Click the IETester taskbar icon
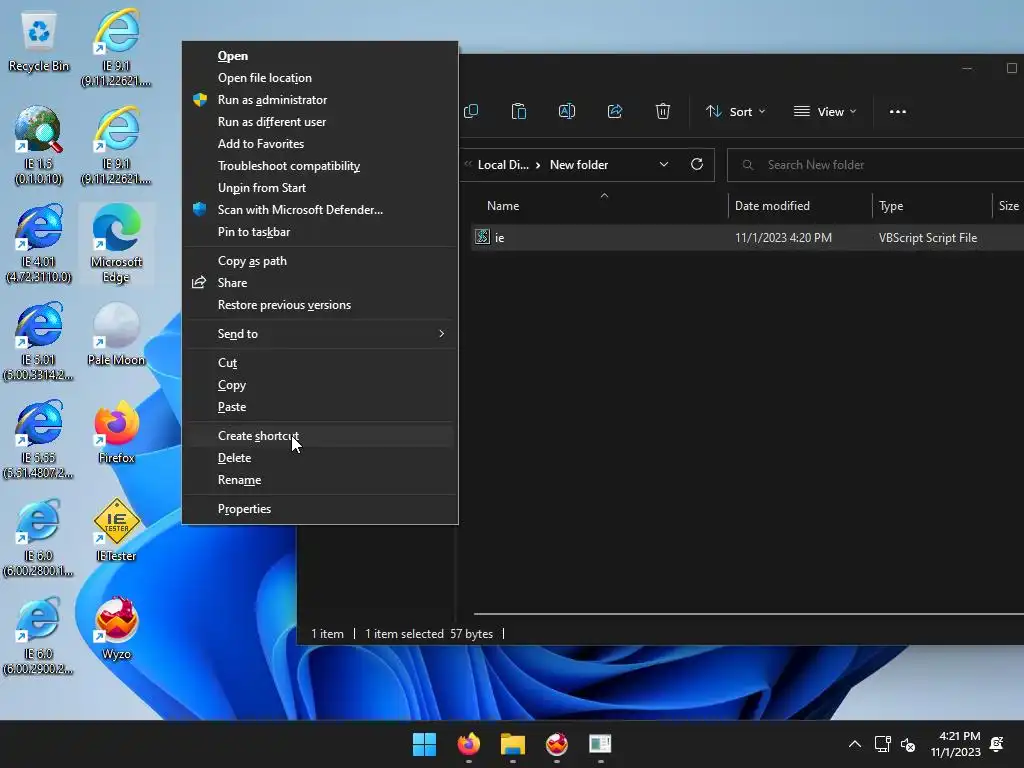The height and width of the screenshot is (768, 1024). (x=600, y=744)
